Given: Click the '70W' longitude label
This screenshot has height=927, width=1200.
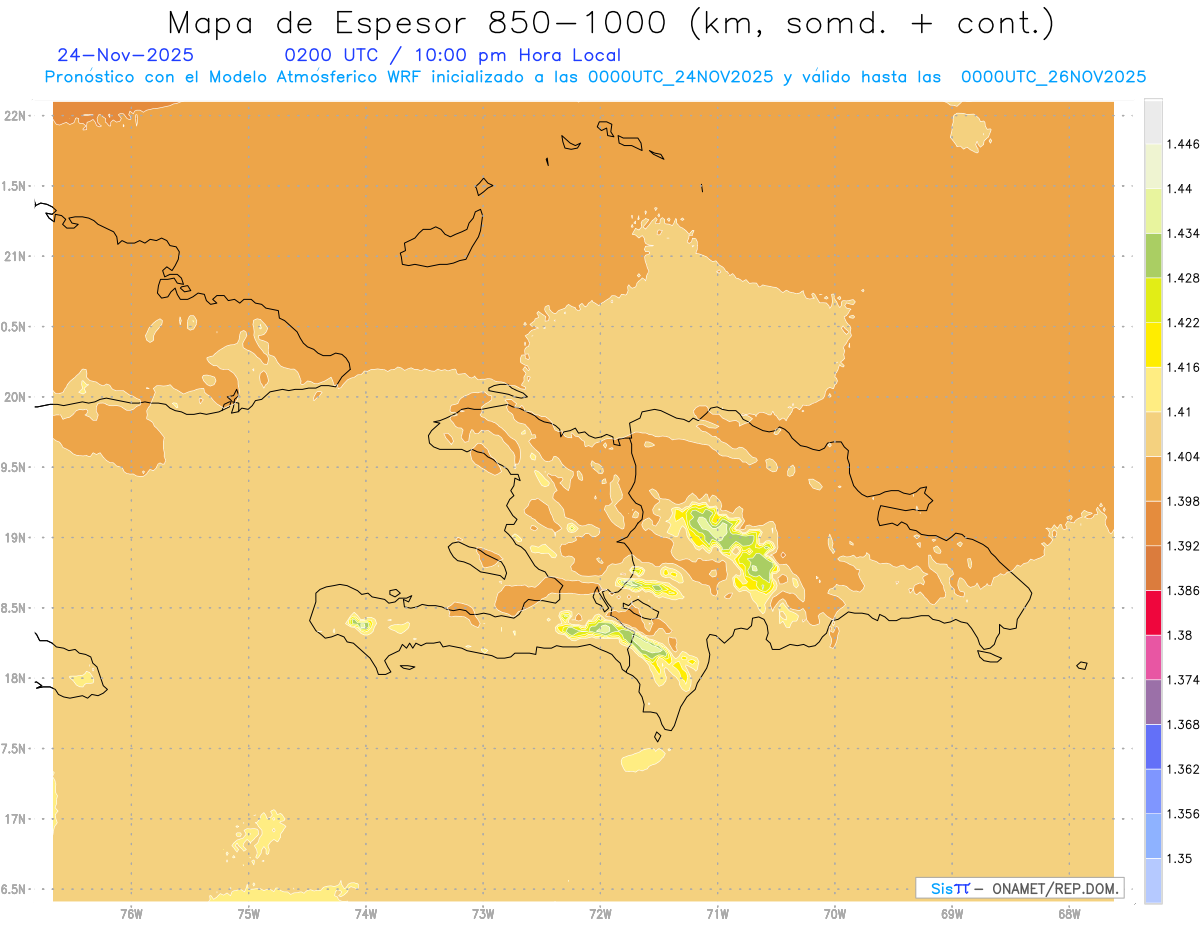Looking at the screenshot, I should pos(834,912).
